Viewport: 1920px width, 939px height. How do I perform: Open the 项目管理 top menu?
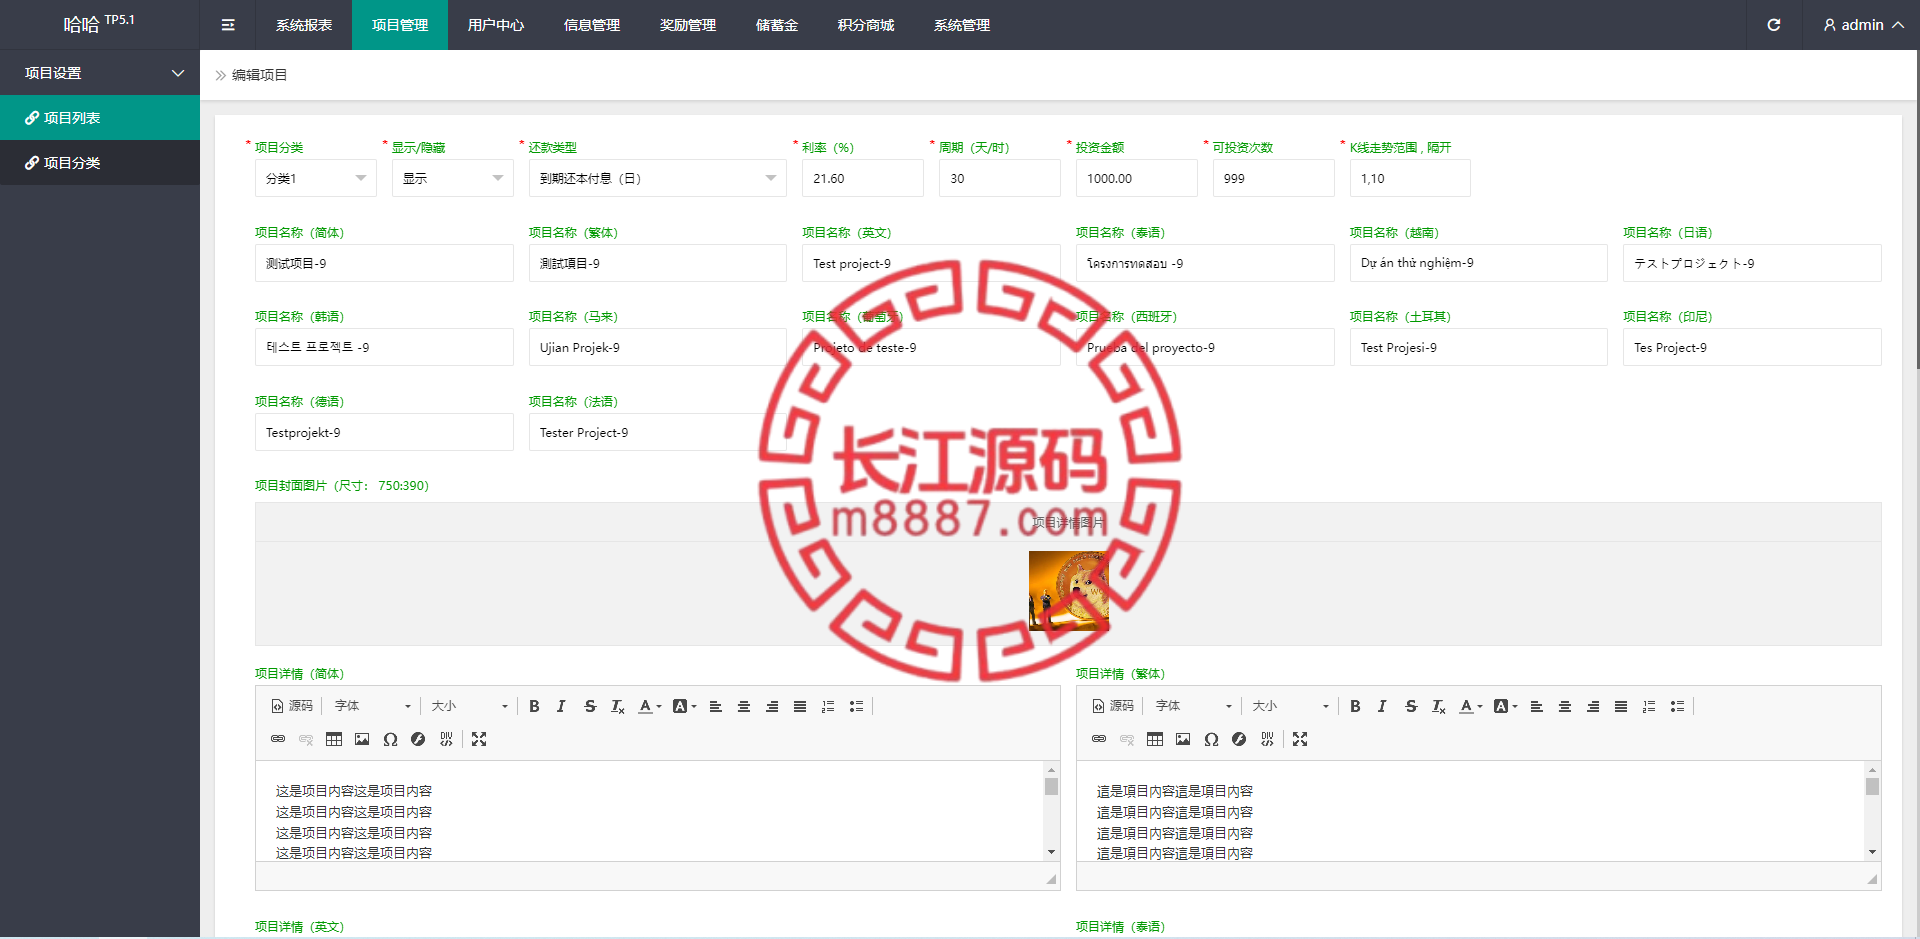(x=400, y=25)
